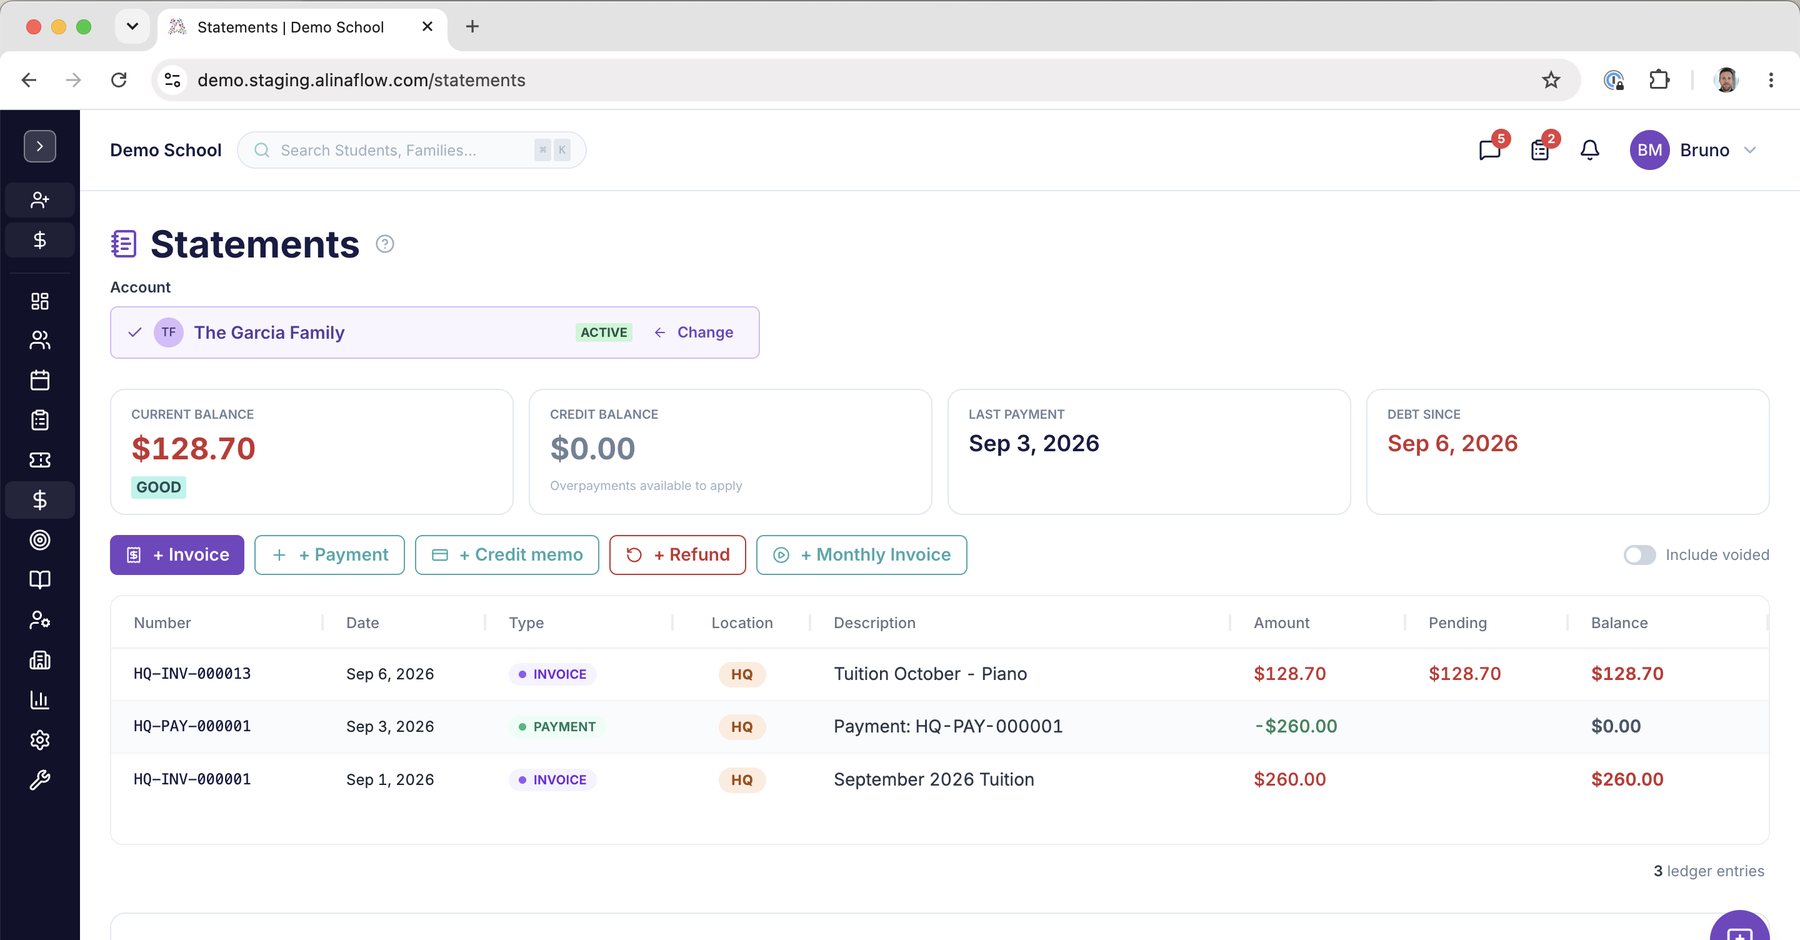Open entry HQ-INV-000013
1800x940 pixels.
pyautogui.click(x=192, y=674)
